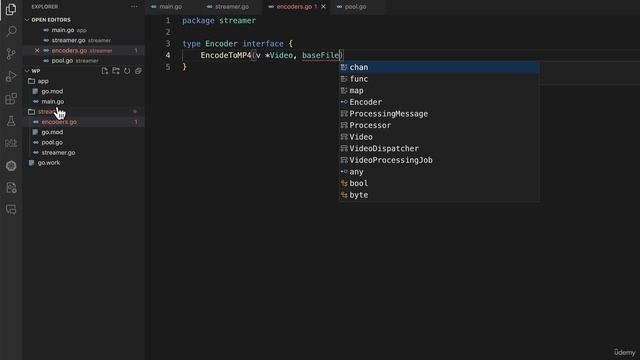Collapse all folders in the explorer
This screenshot has height=360, width=640.
(138, 71)
